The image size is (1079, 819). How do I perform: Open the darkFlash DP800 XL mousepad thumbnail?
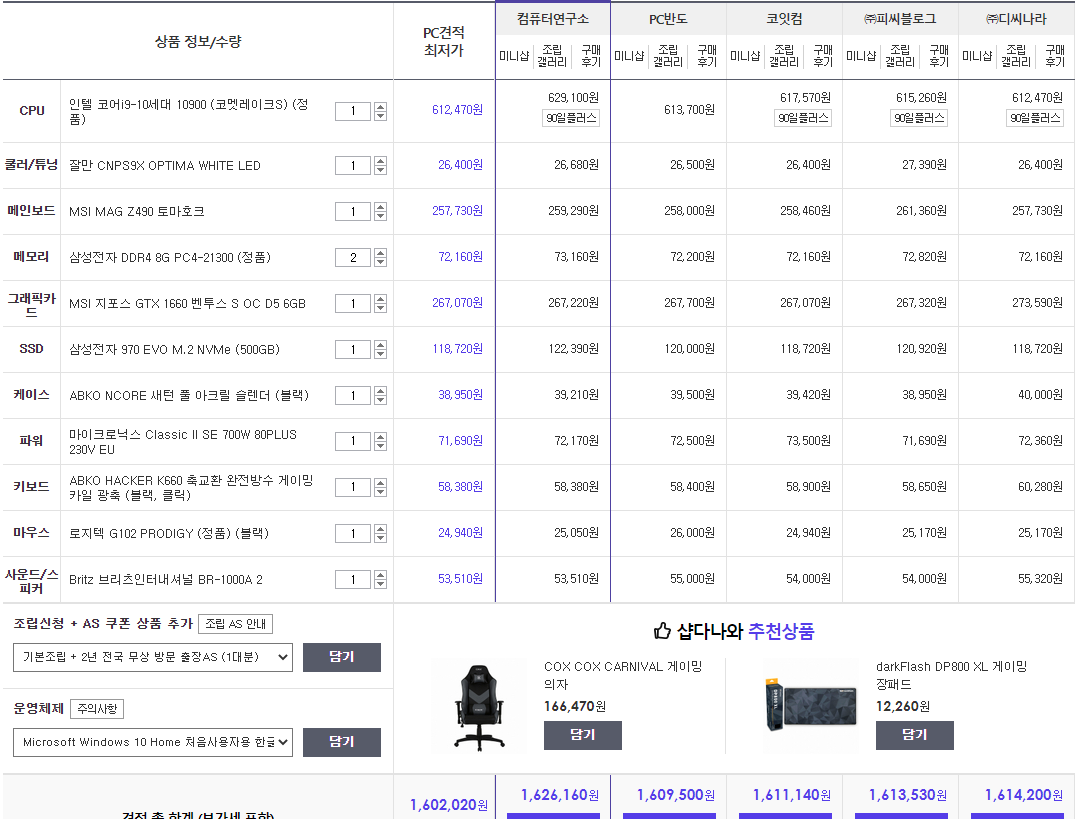point(812,704)
